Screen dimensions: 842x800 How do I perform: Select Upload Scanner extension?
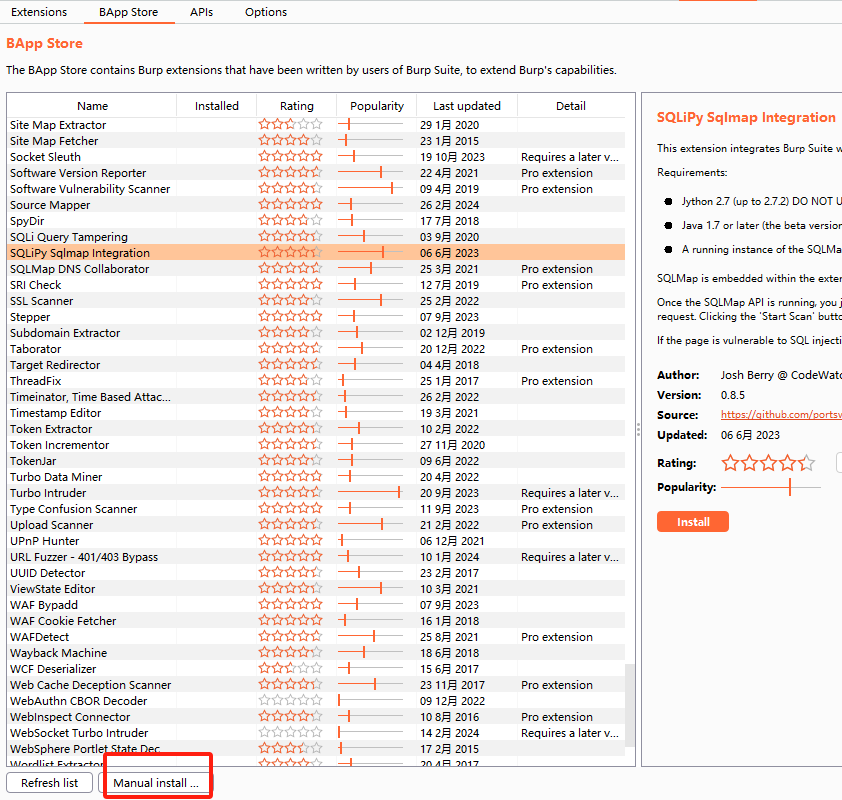[x=316, y=525]
